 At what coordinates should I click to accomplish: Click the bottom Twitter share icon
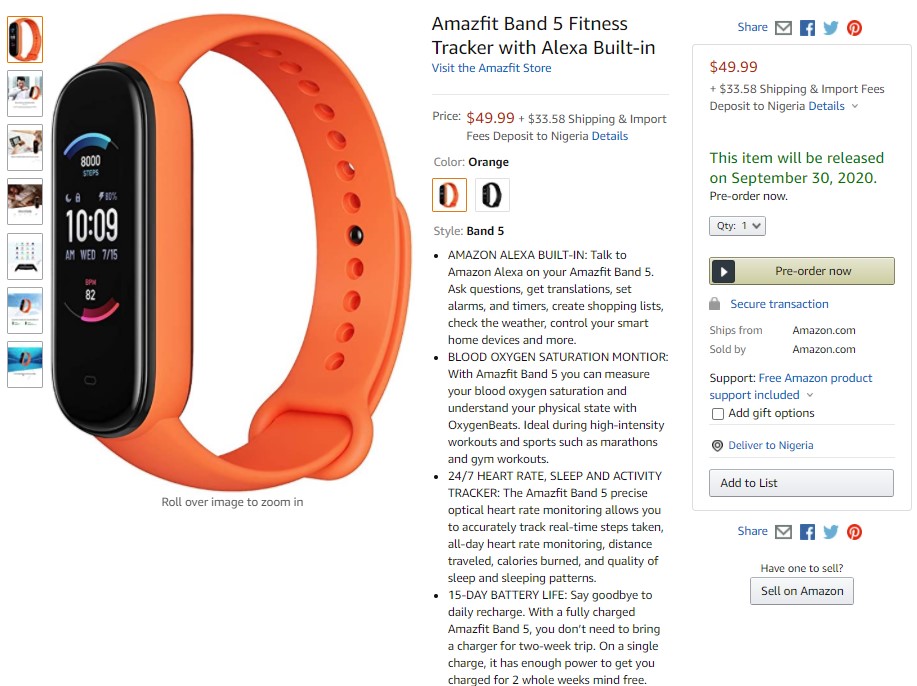(x=830, y=532)
